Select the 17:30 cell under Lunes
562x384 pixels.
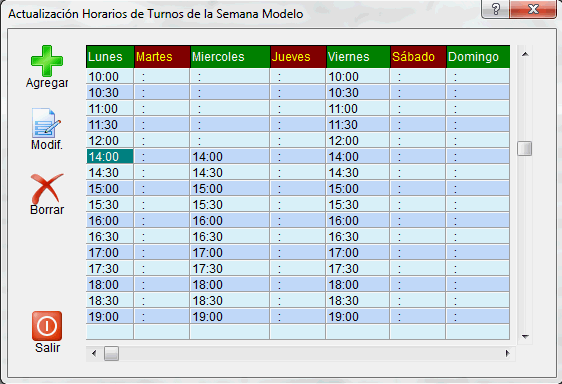[110, 269]
